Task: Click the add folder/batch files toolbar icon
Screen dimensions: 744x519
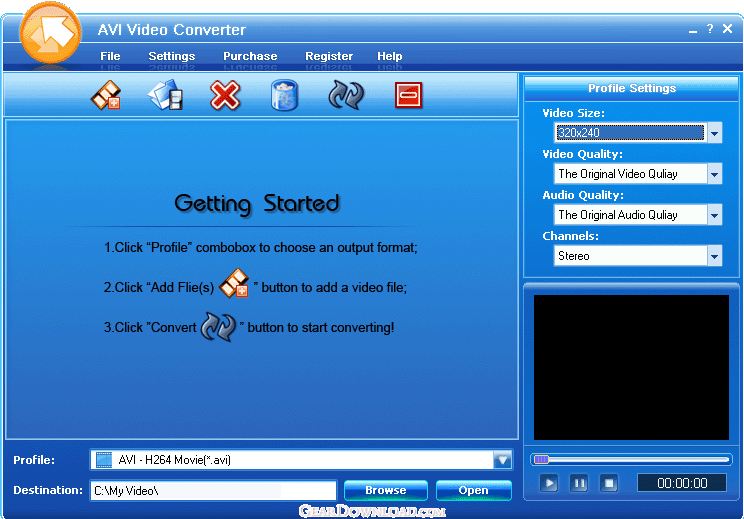Action: [x=165, y=95]
